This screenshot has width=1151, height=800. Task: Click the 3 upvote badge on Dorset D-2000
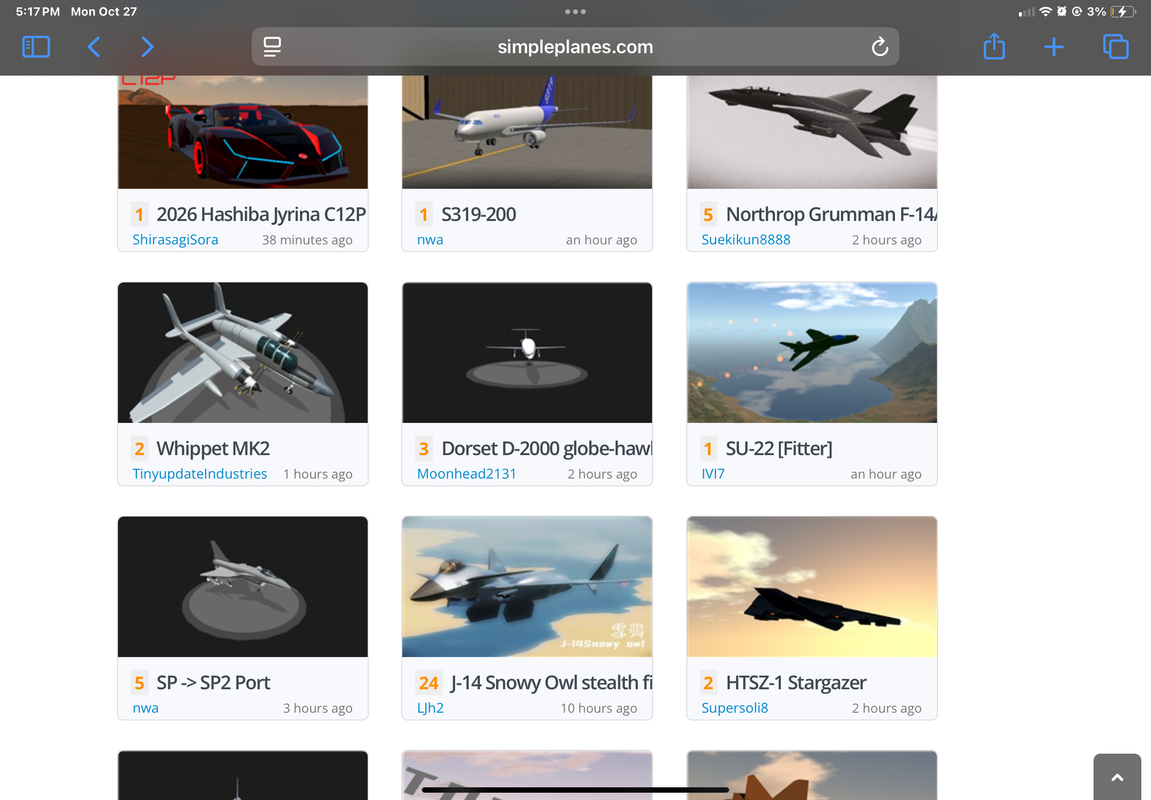click(424, 448)
